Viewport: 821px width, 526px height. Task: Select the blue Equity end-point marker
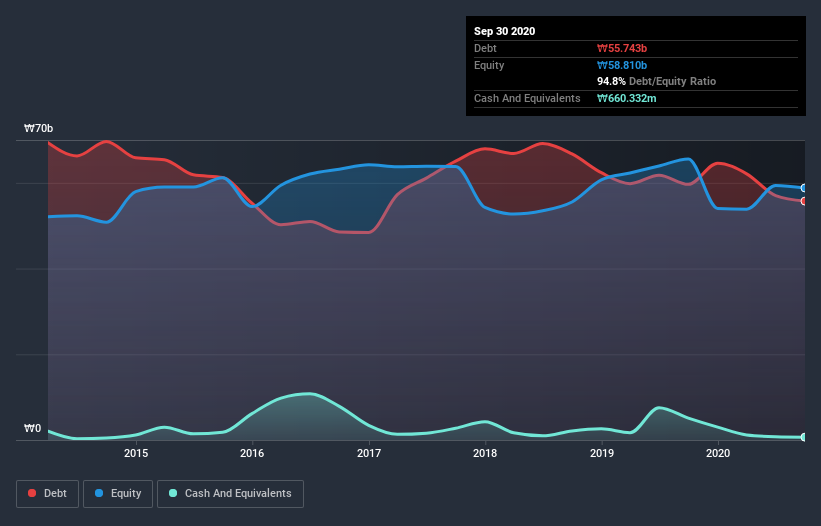point(804,188)
